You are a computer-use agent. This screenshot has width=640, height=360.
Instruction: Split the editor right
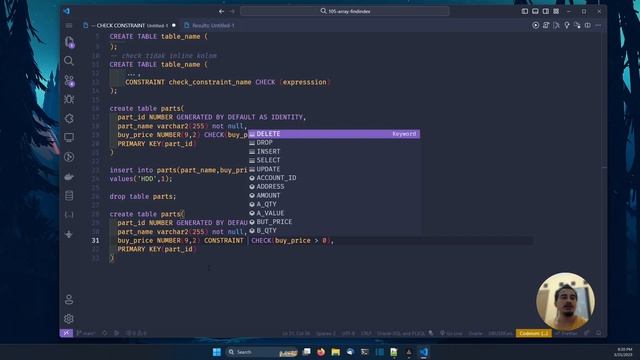588,25
